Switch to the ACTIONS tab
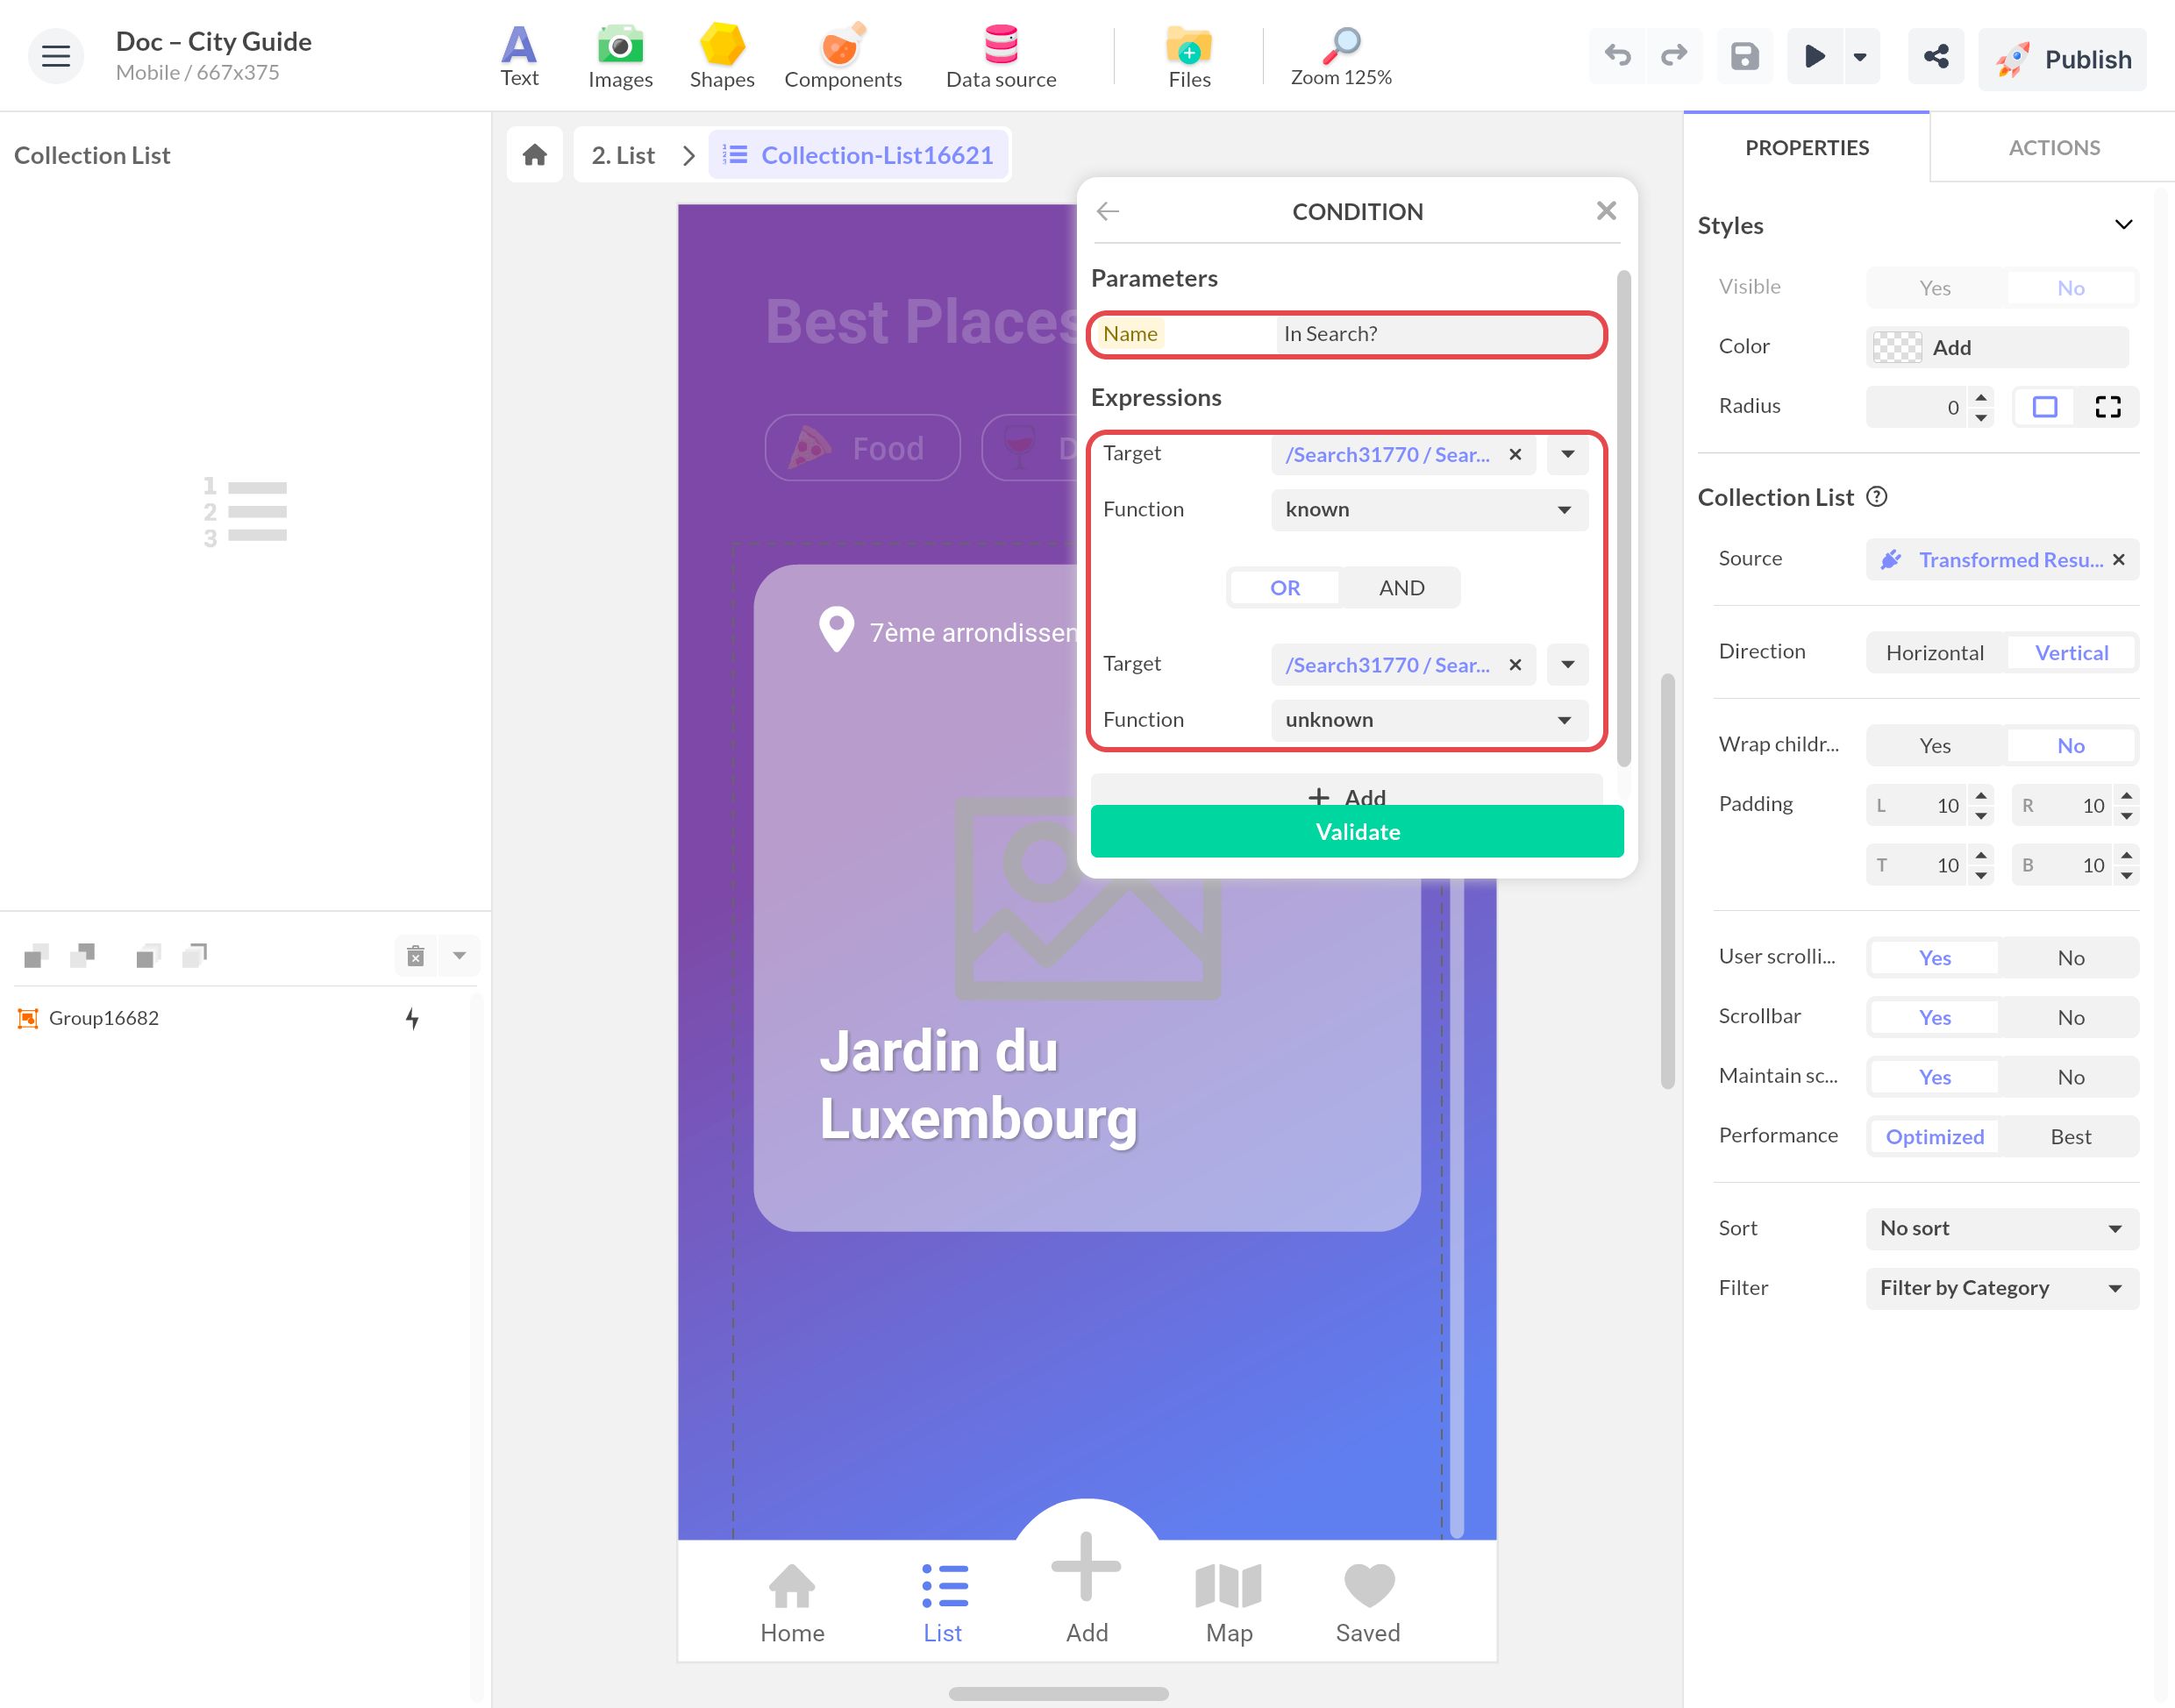This screenshot has height=1708, width=2175. click(2054, 148)
